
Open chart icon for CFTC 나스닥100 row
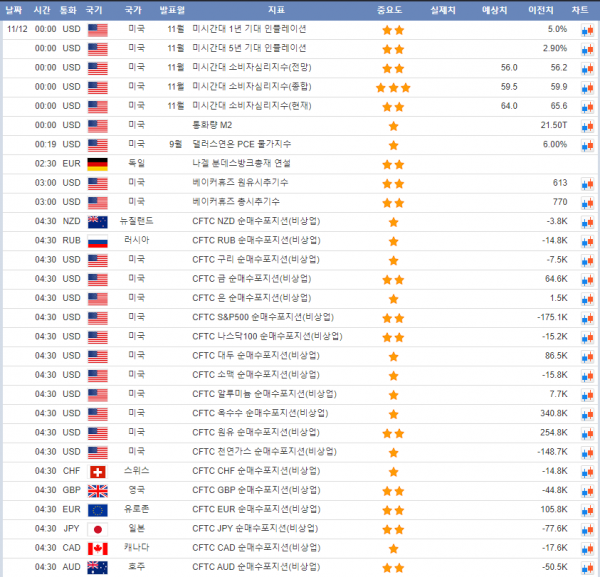point(587,337)
